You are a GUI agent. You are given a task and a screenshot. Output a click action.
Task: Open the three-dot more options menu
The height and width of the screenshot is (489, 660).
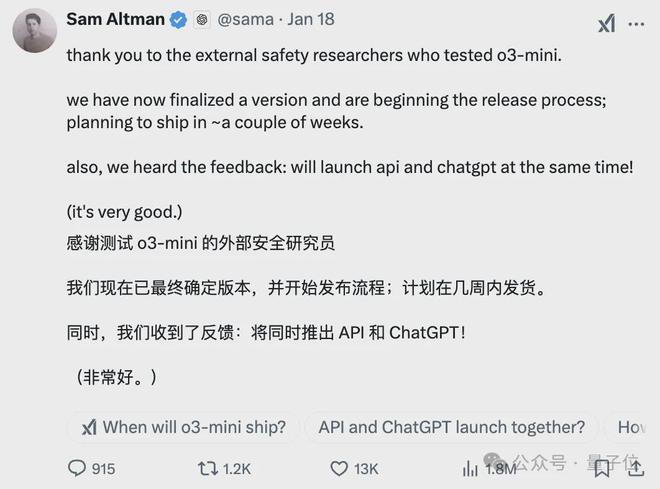click(636, 24)
